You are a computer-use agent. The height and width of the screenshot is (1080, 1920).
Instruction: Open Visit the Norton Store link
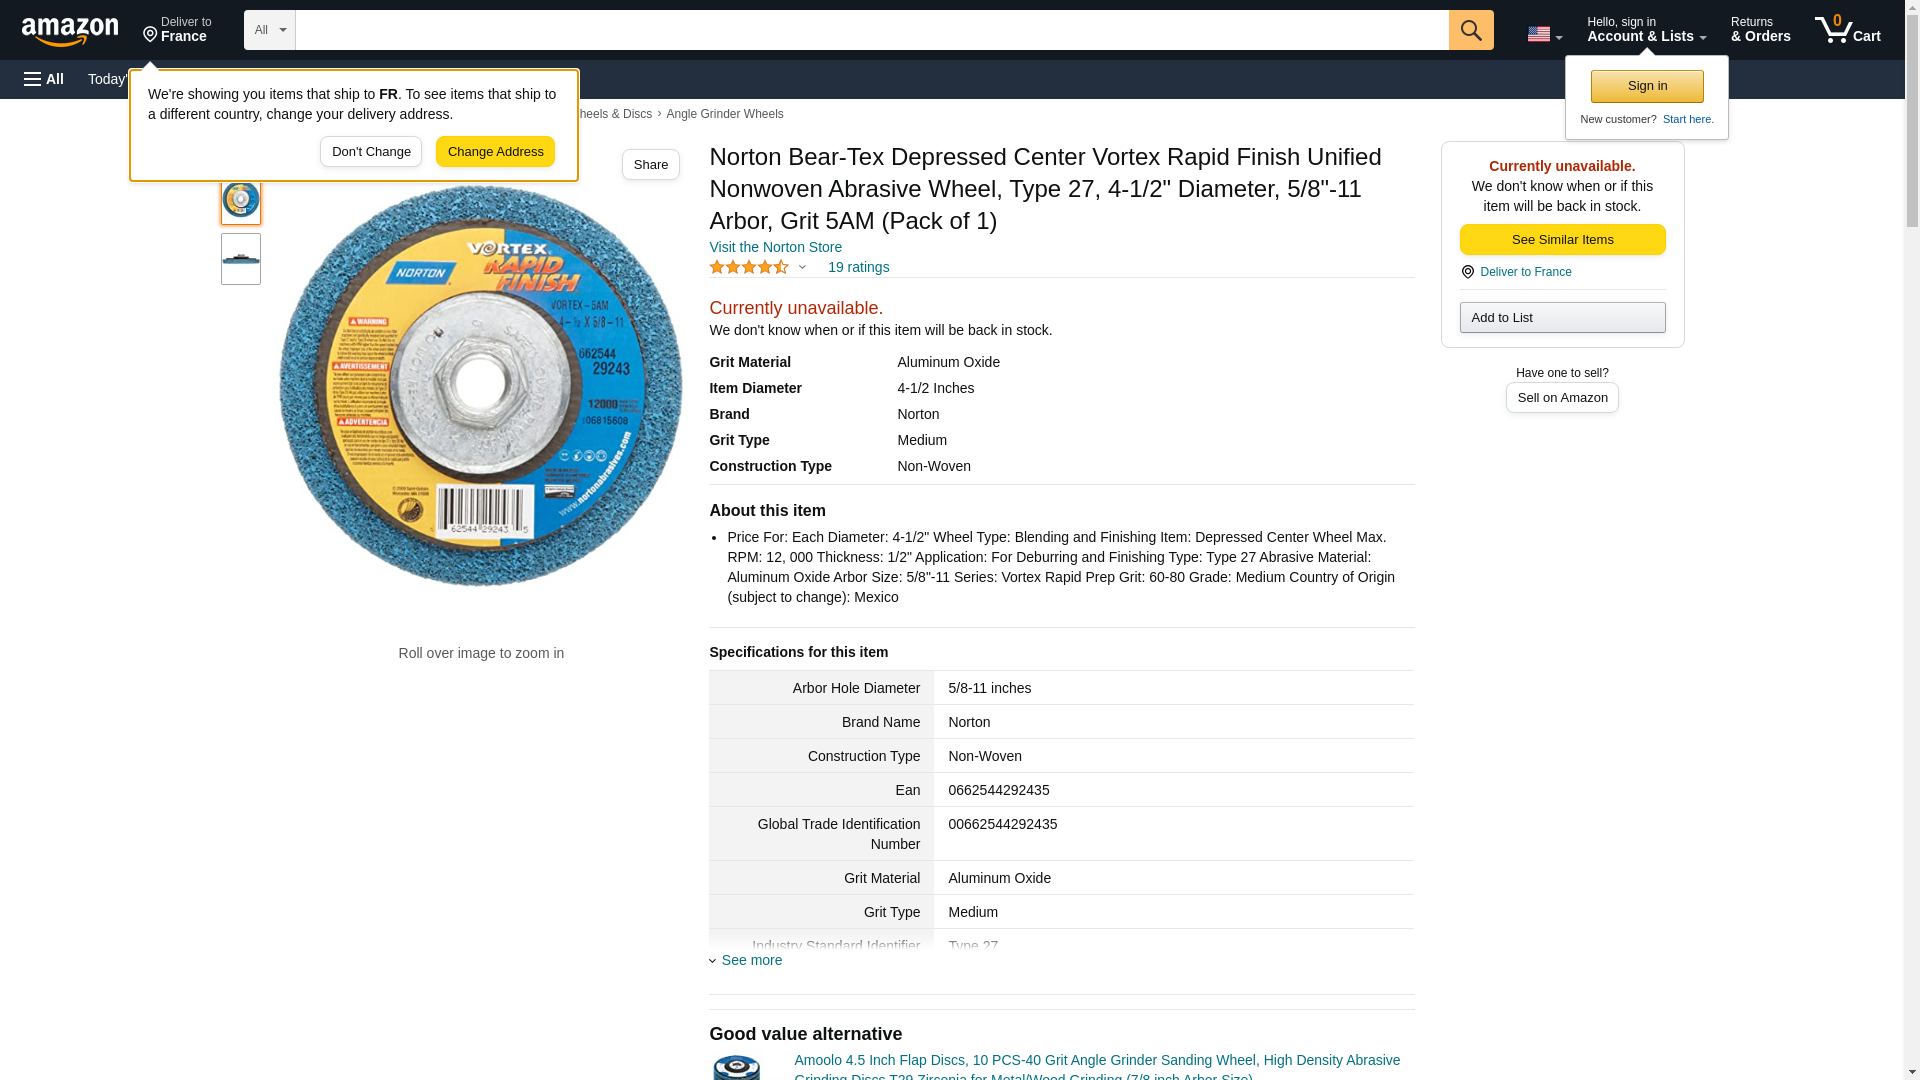coord(775,247)
